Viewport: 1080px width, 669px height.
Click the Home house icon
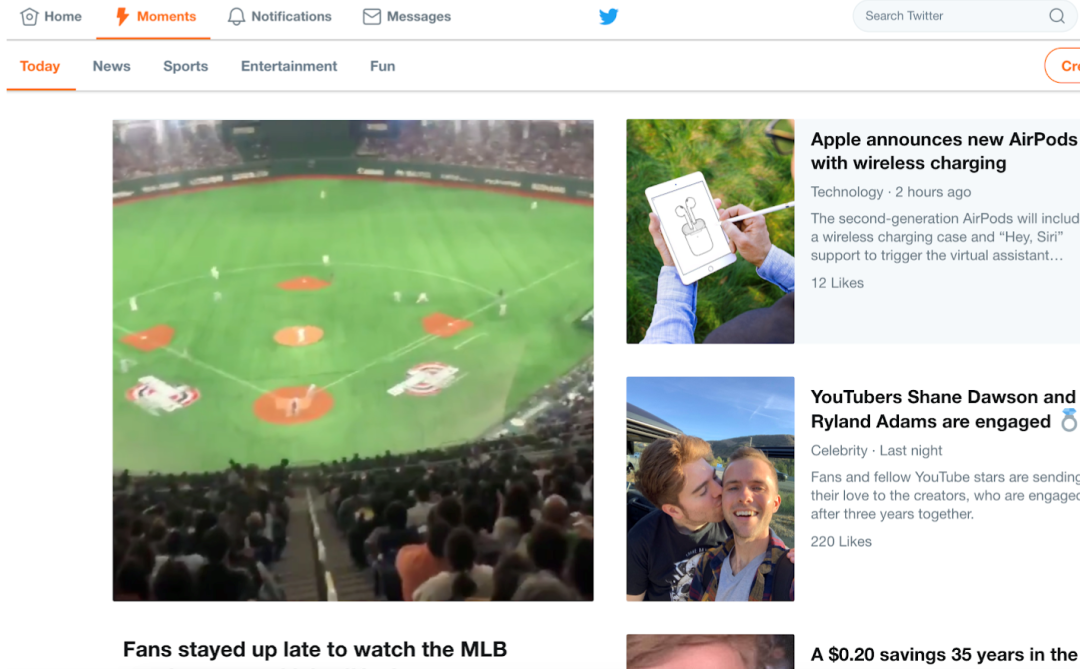(x=29, y=17)
